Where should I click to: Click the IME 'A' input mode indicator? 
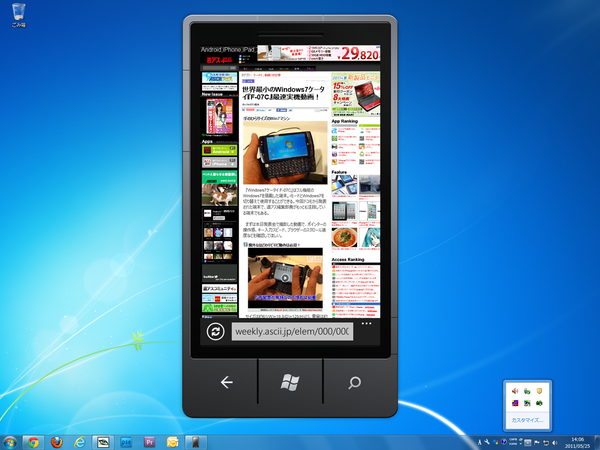tap(479, 443)
